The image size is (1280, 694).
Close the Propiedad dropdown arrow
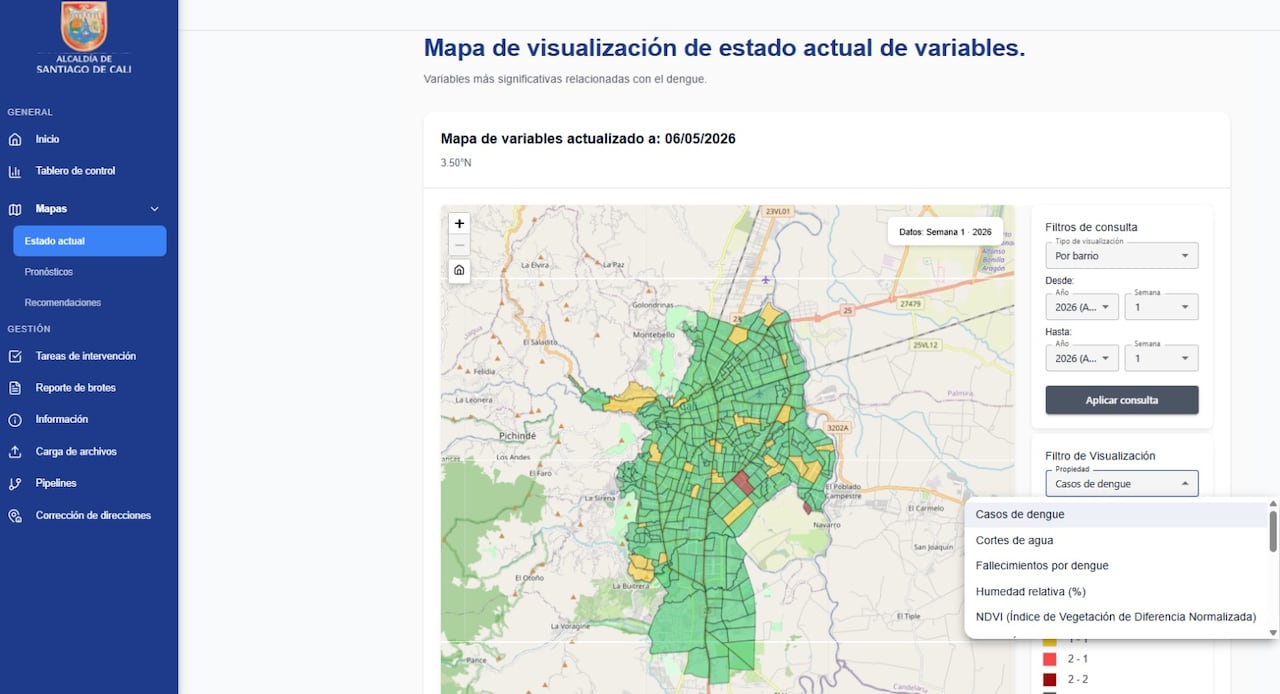point(1185,484)
